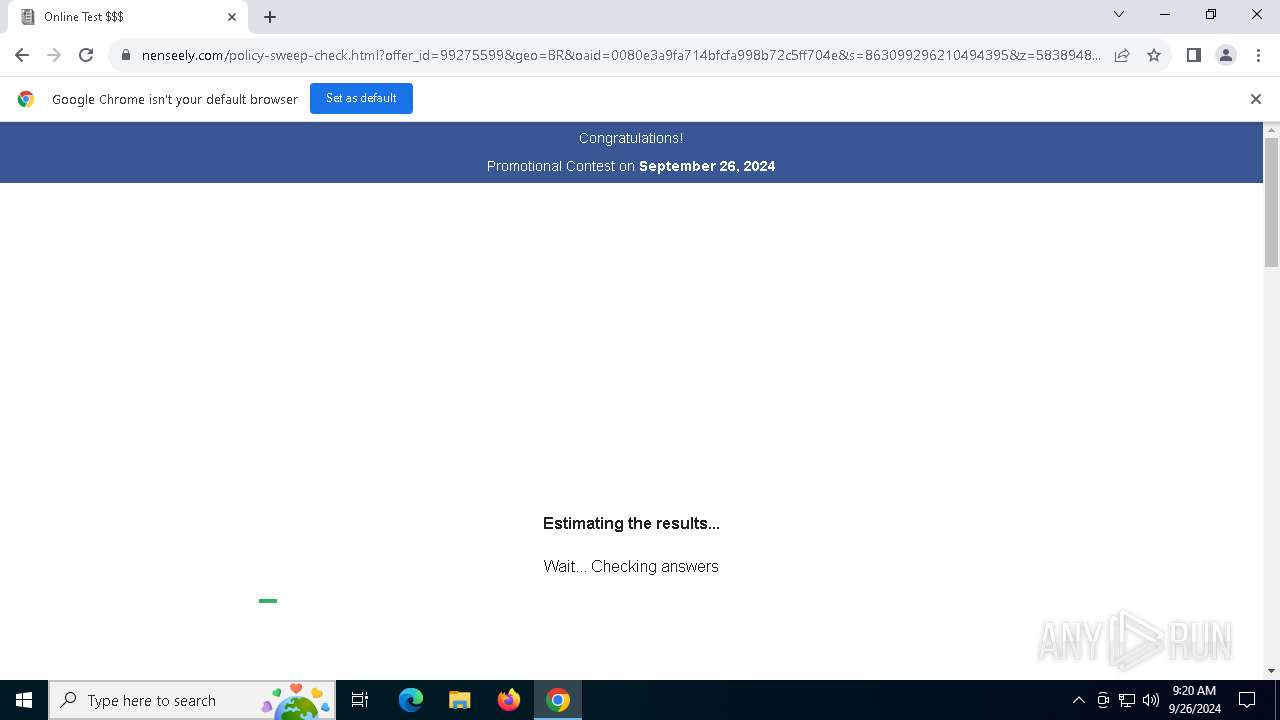Screen dimensions: 1280x720
Task: Minimize the Chrome window
Action: point(1165,14)
